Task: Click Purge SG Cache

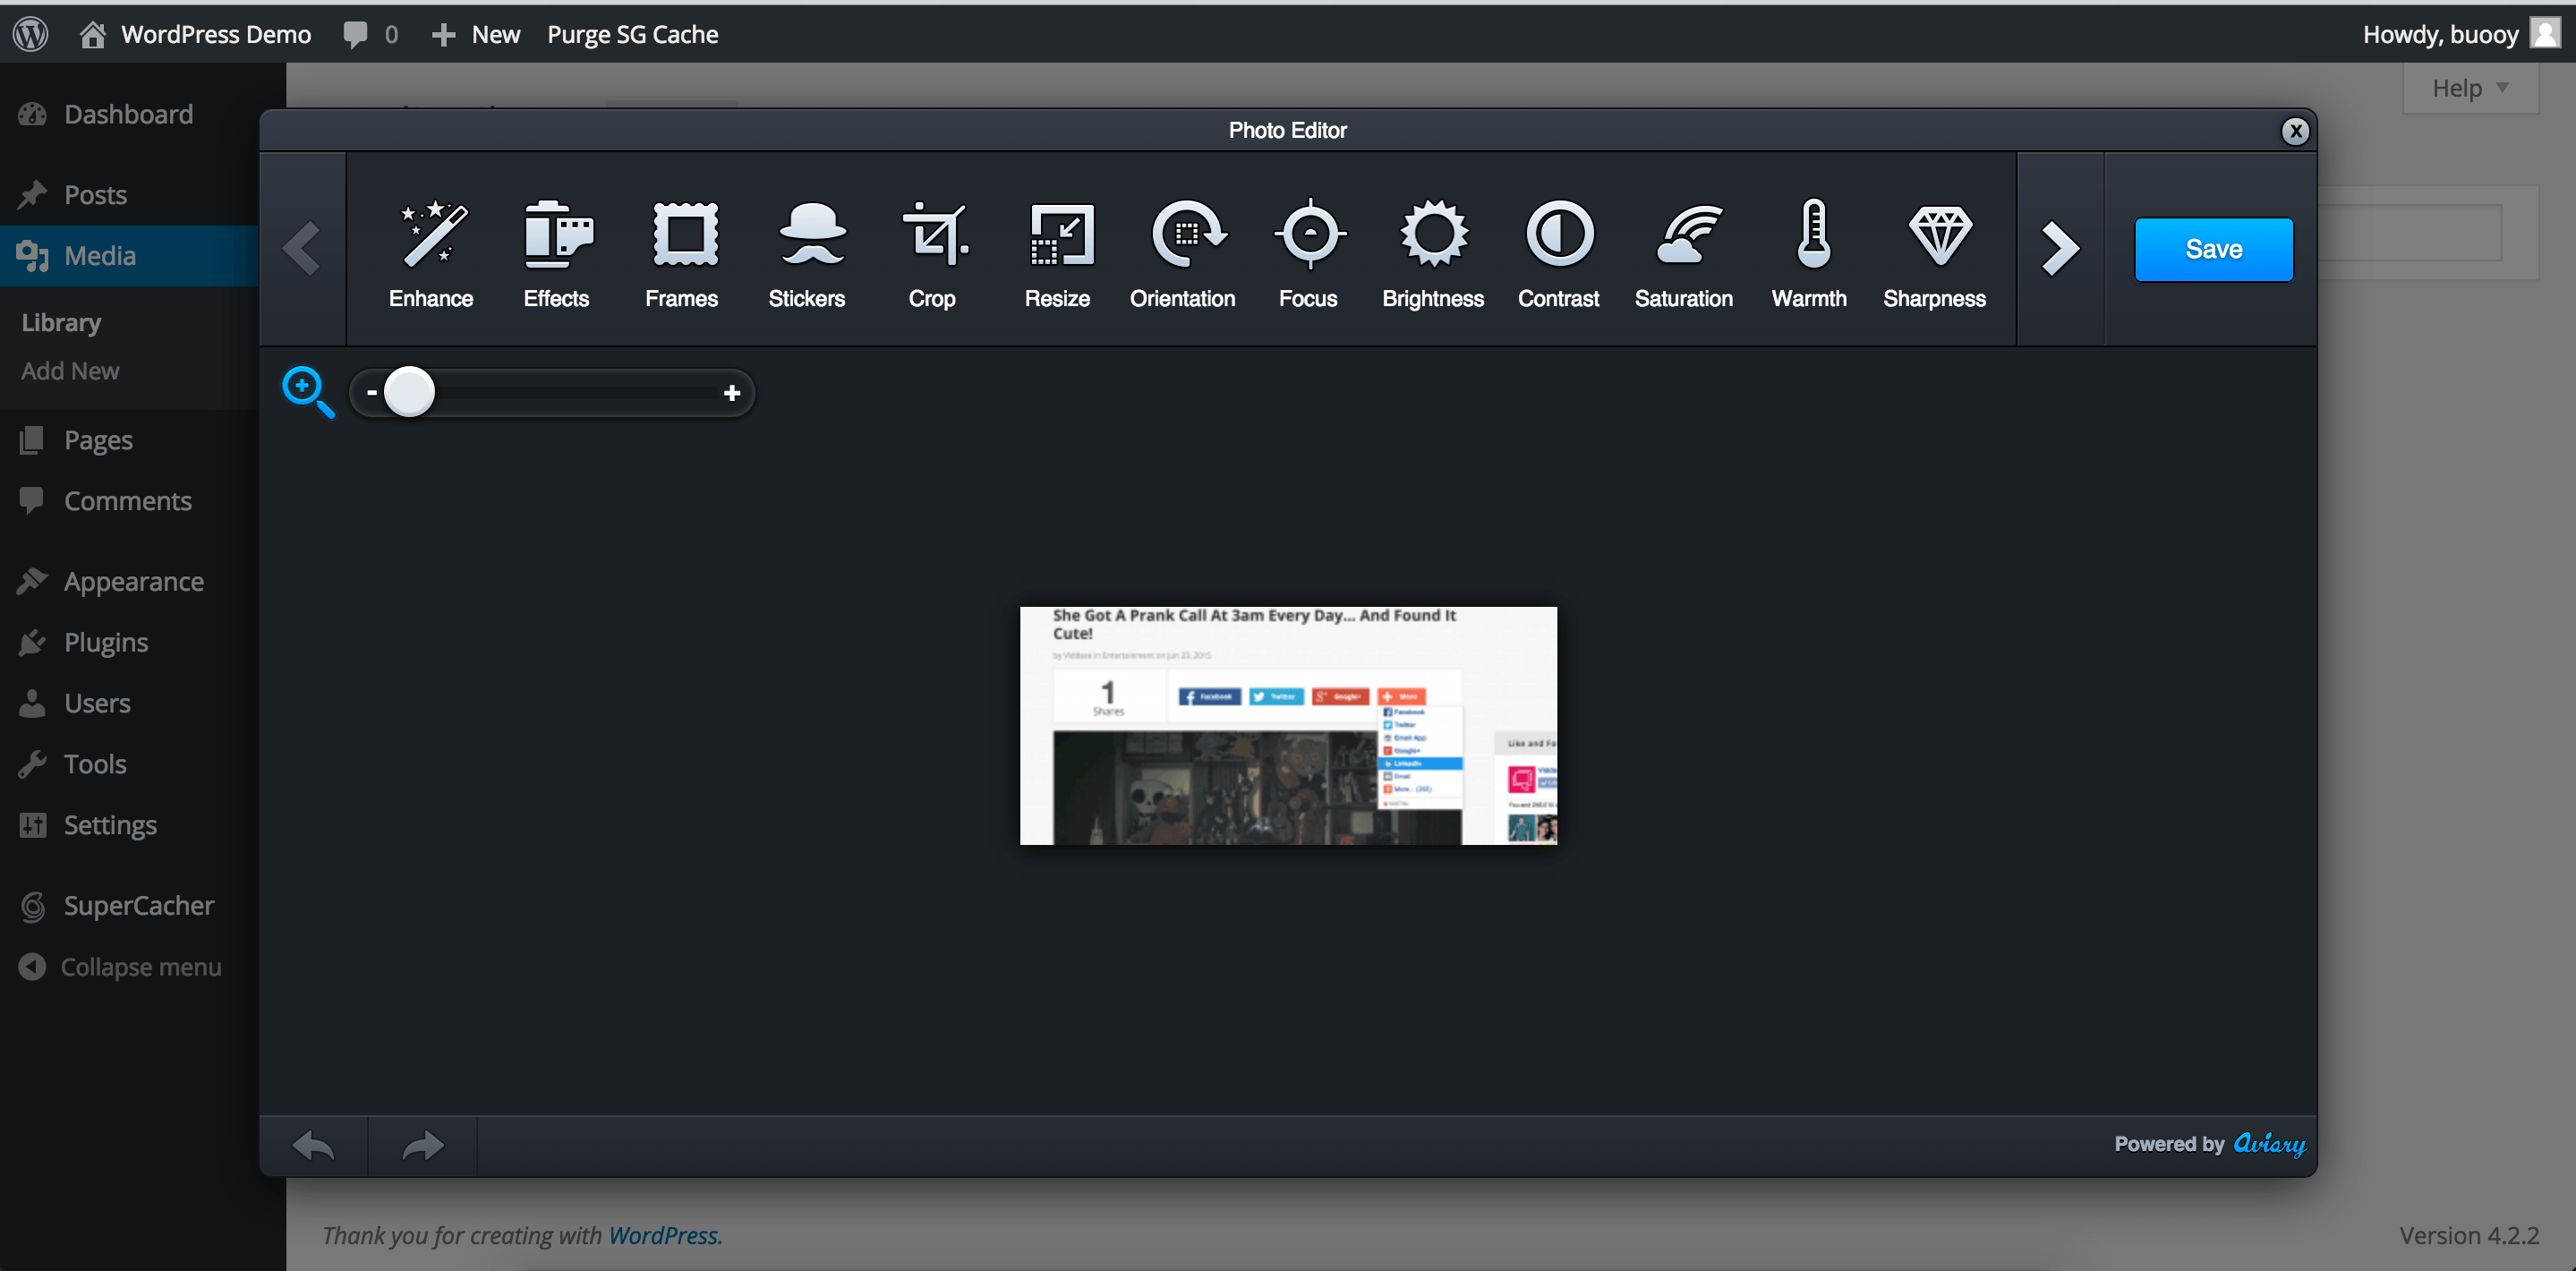Action: [632, 34]
